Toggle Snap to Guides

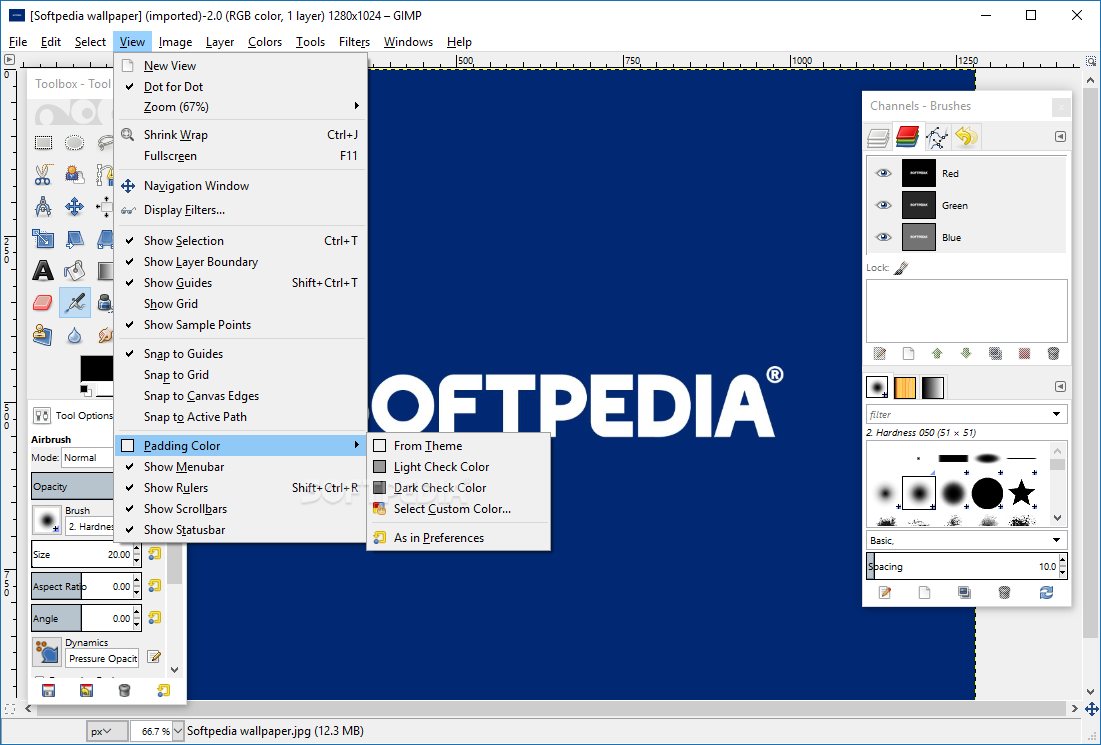tap(241, 354)
